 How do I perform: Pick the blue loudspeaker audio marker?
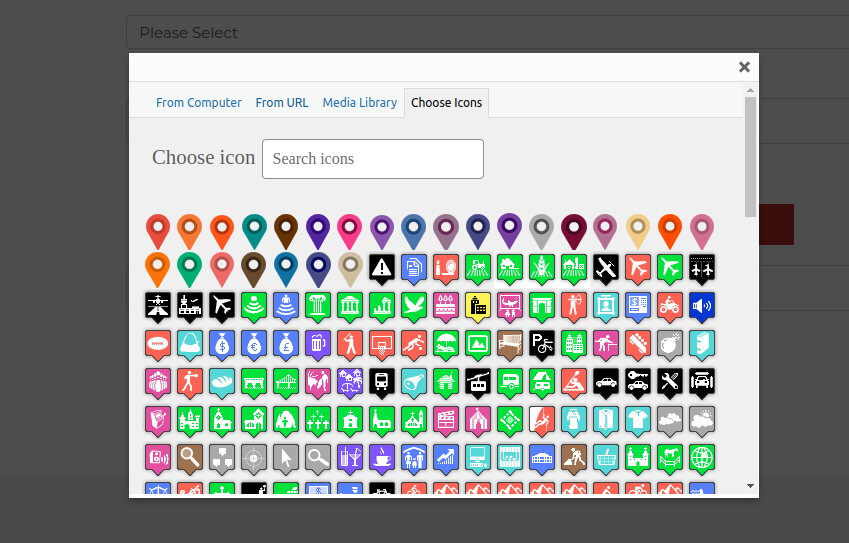pos(702,306)
